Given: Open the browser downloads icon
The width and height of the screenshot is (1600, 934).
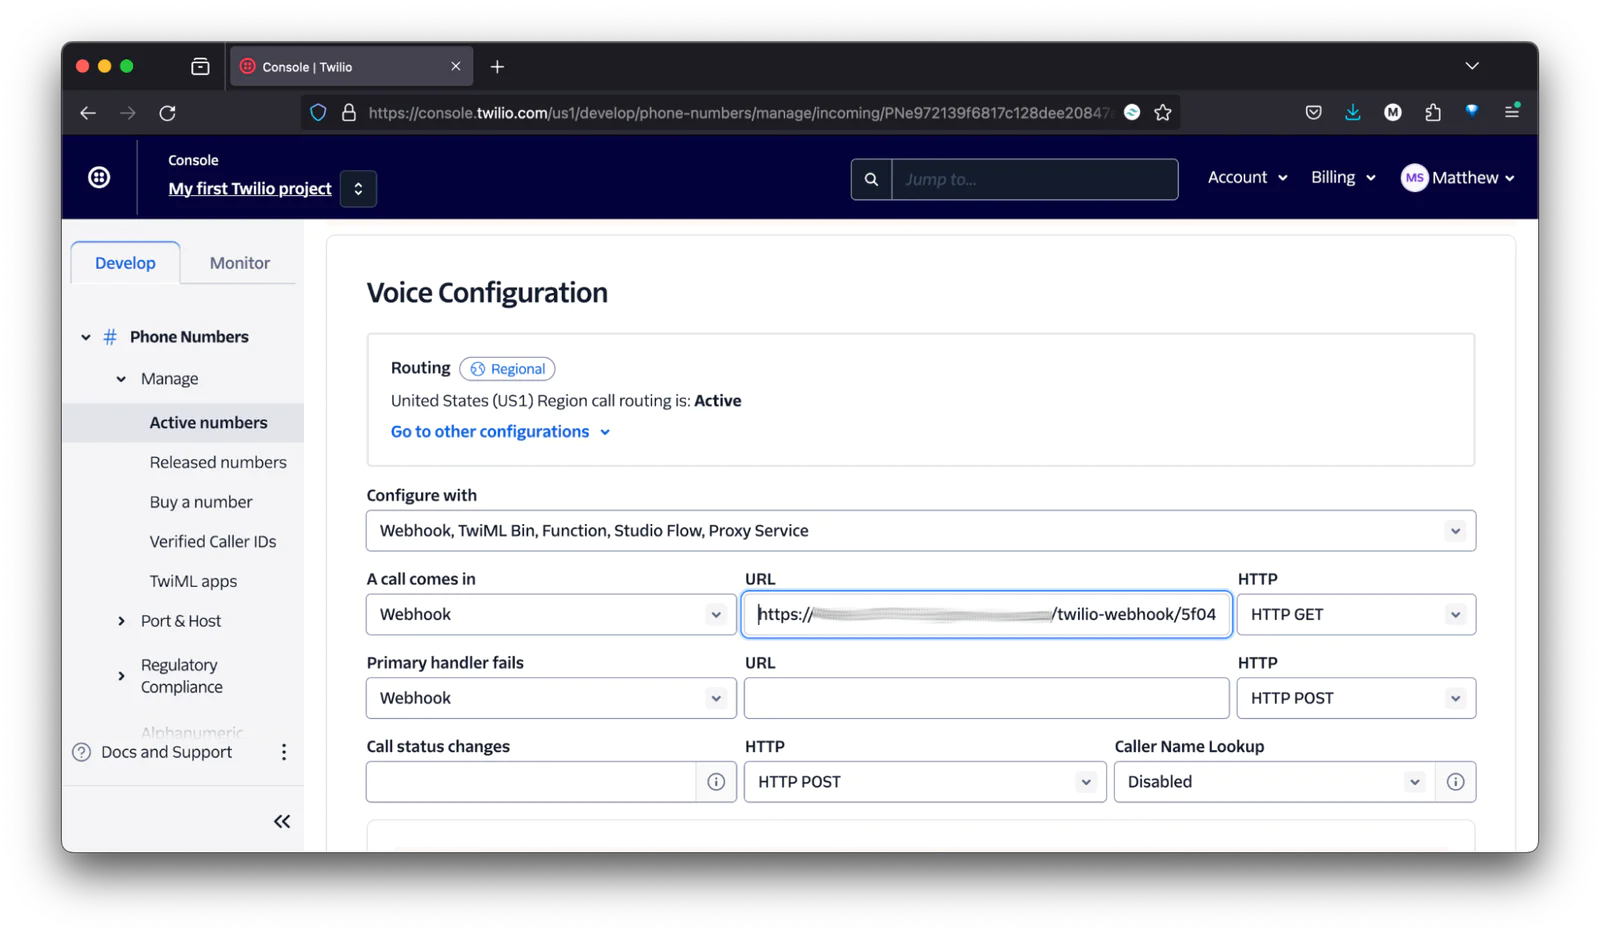Looking at the screenshot, I should point(1352,113).
